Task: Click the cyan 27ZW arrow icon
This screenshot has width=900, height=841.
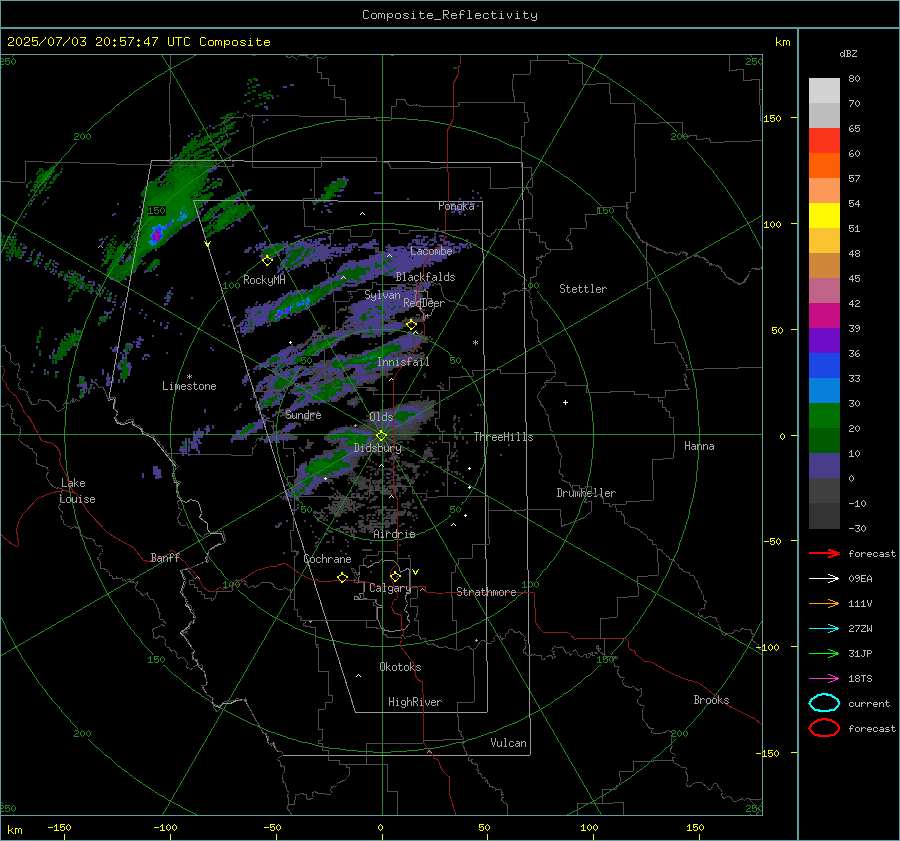Action: (824, 629)
